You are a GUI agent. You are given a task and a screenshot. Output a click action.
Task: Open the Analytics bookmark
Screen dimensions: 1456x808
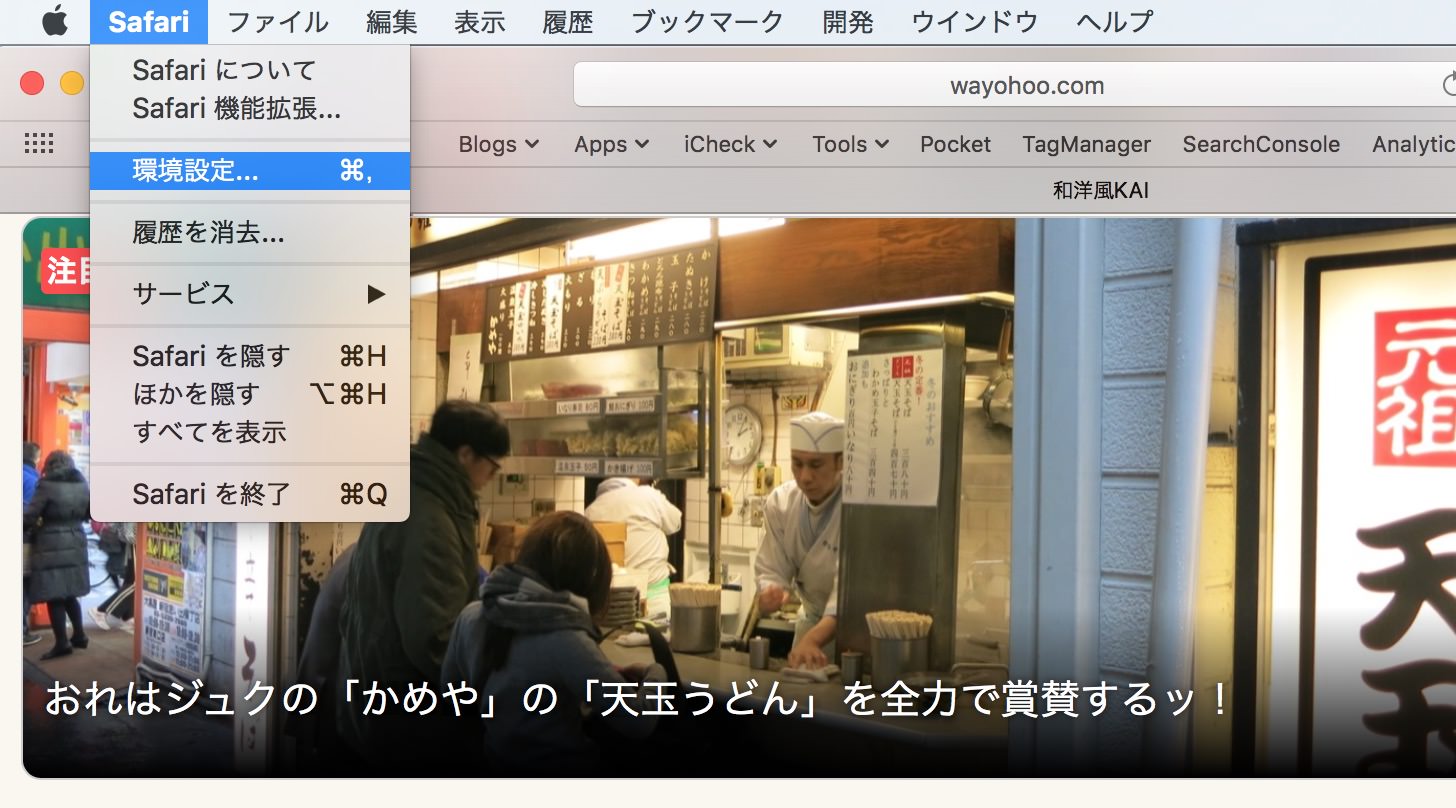pyautogui.click(x=1414, y=144)
